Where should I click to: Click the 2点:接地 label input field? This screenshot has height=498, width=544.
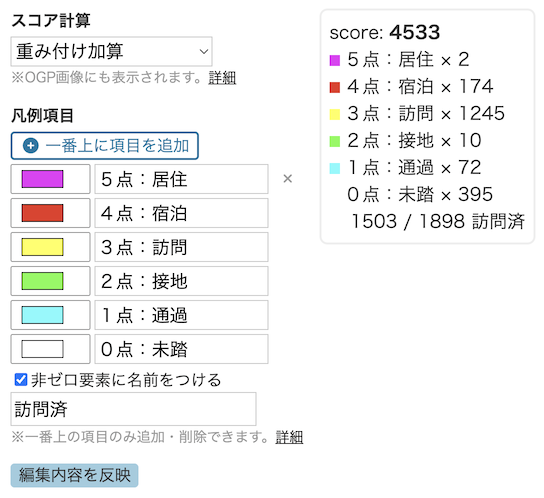181,281
